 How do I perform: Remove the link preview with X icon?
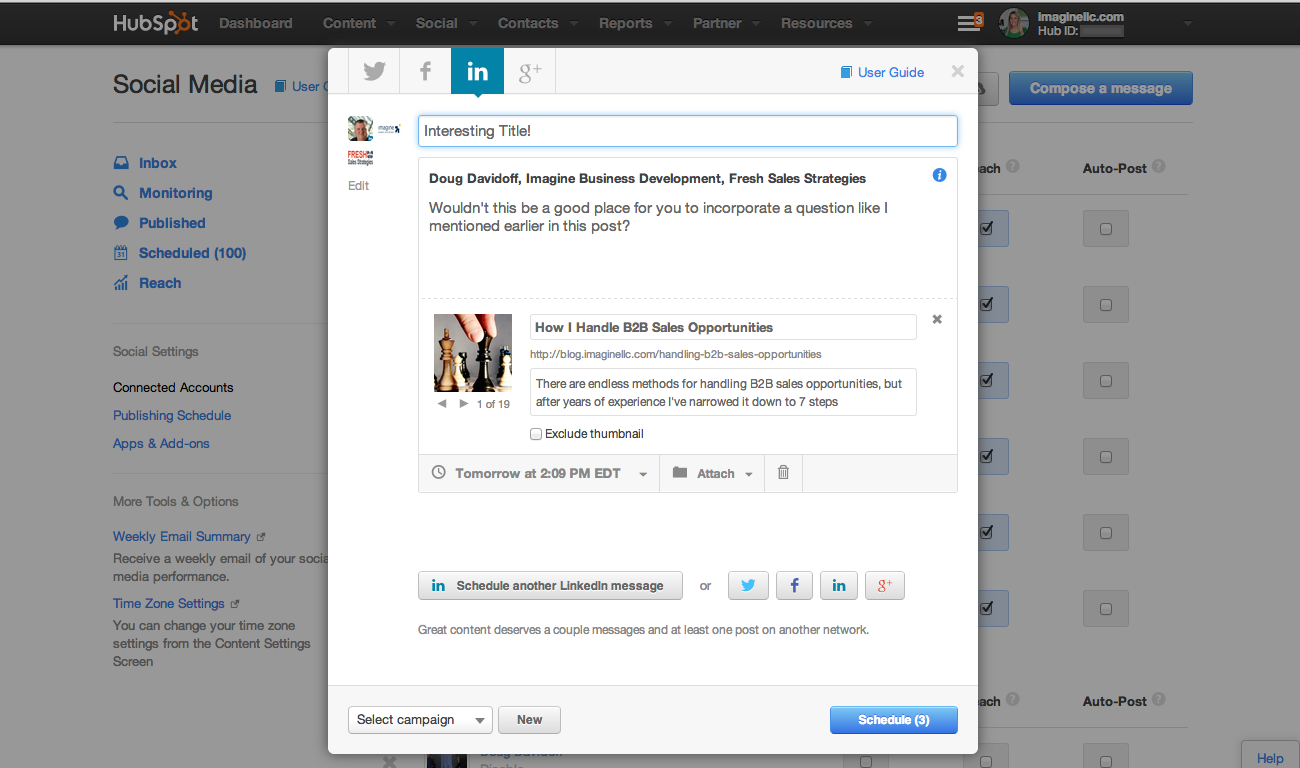pos(937,319)
